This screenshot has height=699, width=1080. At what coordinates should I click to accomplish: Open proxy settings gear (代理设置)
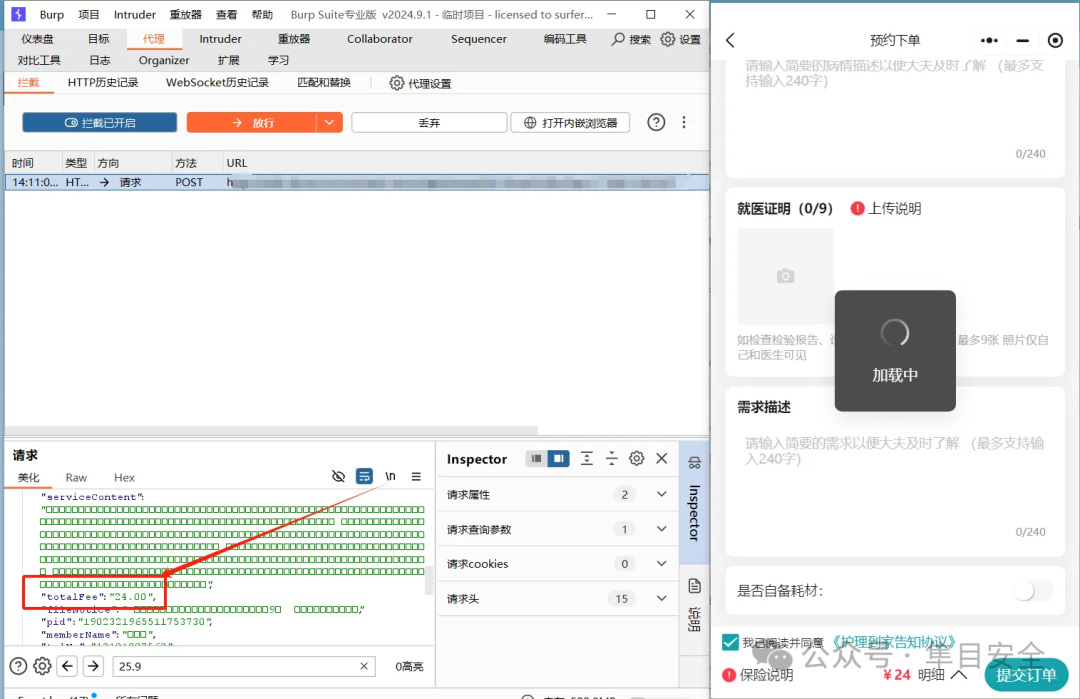pyautogui.click(x=397, y=83)
